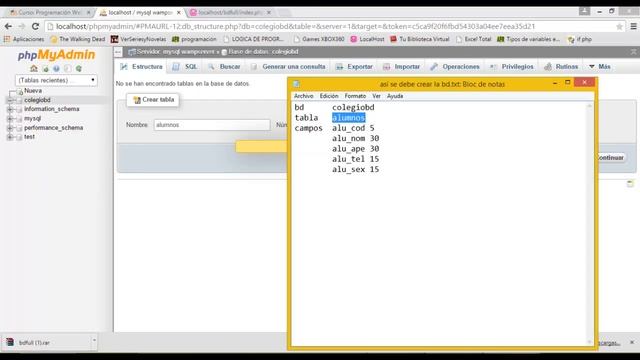Image resolution: width=640 pixels, height=360 pixels.
Task: Expand the test database node
Action: [10, 137]
